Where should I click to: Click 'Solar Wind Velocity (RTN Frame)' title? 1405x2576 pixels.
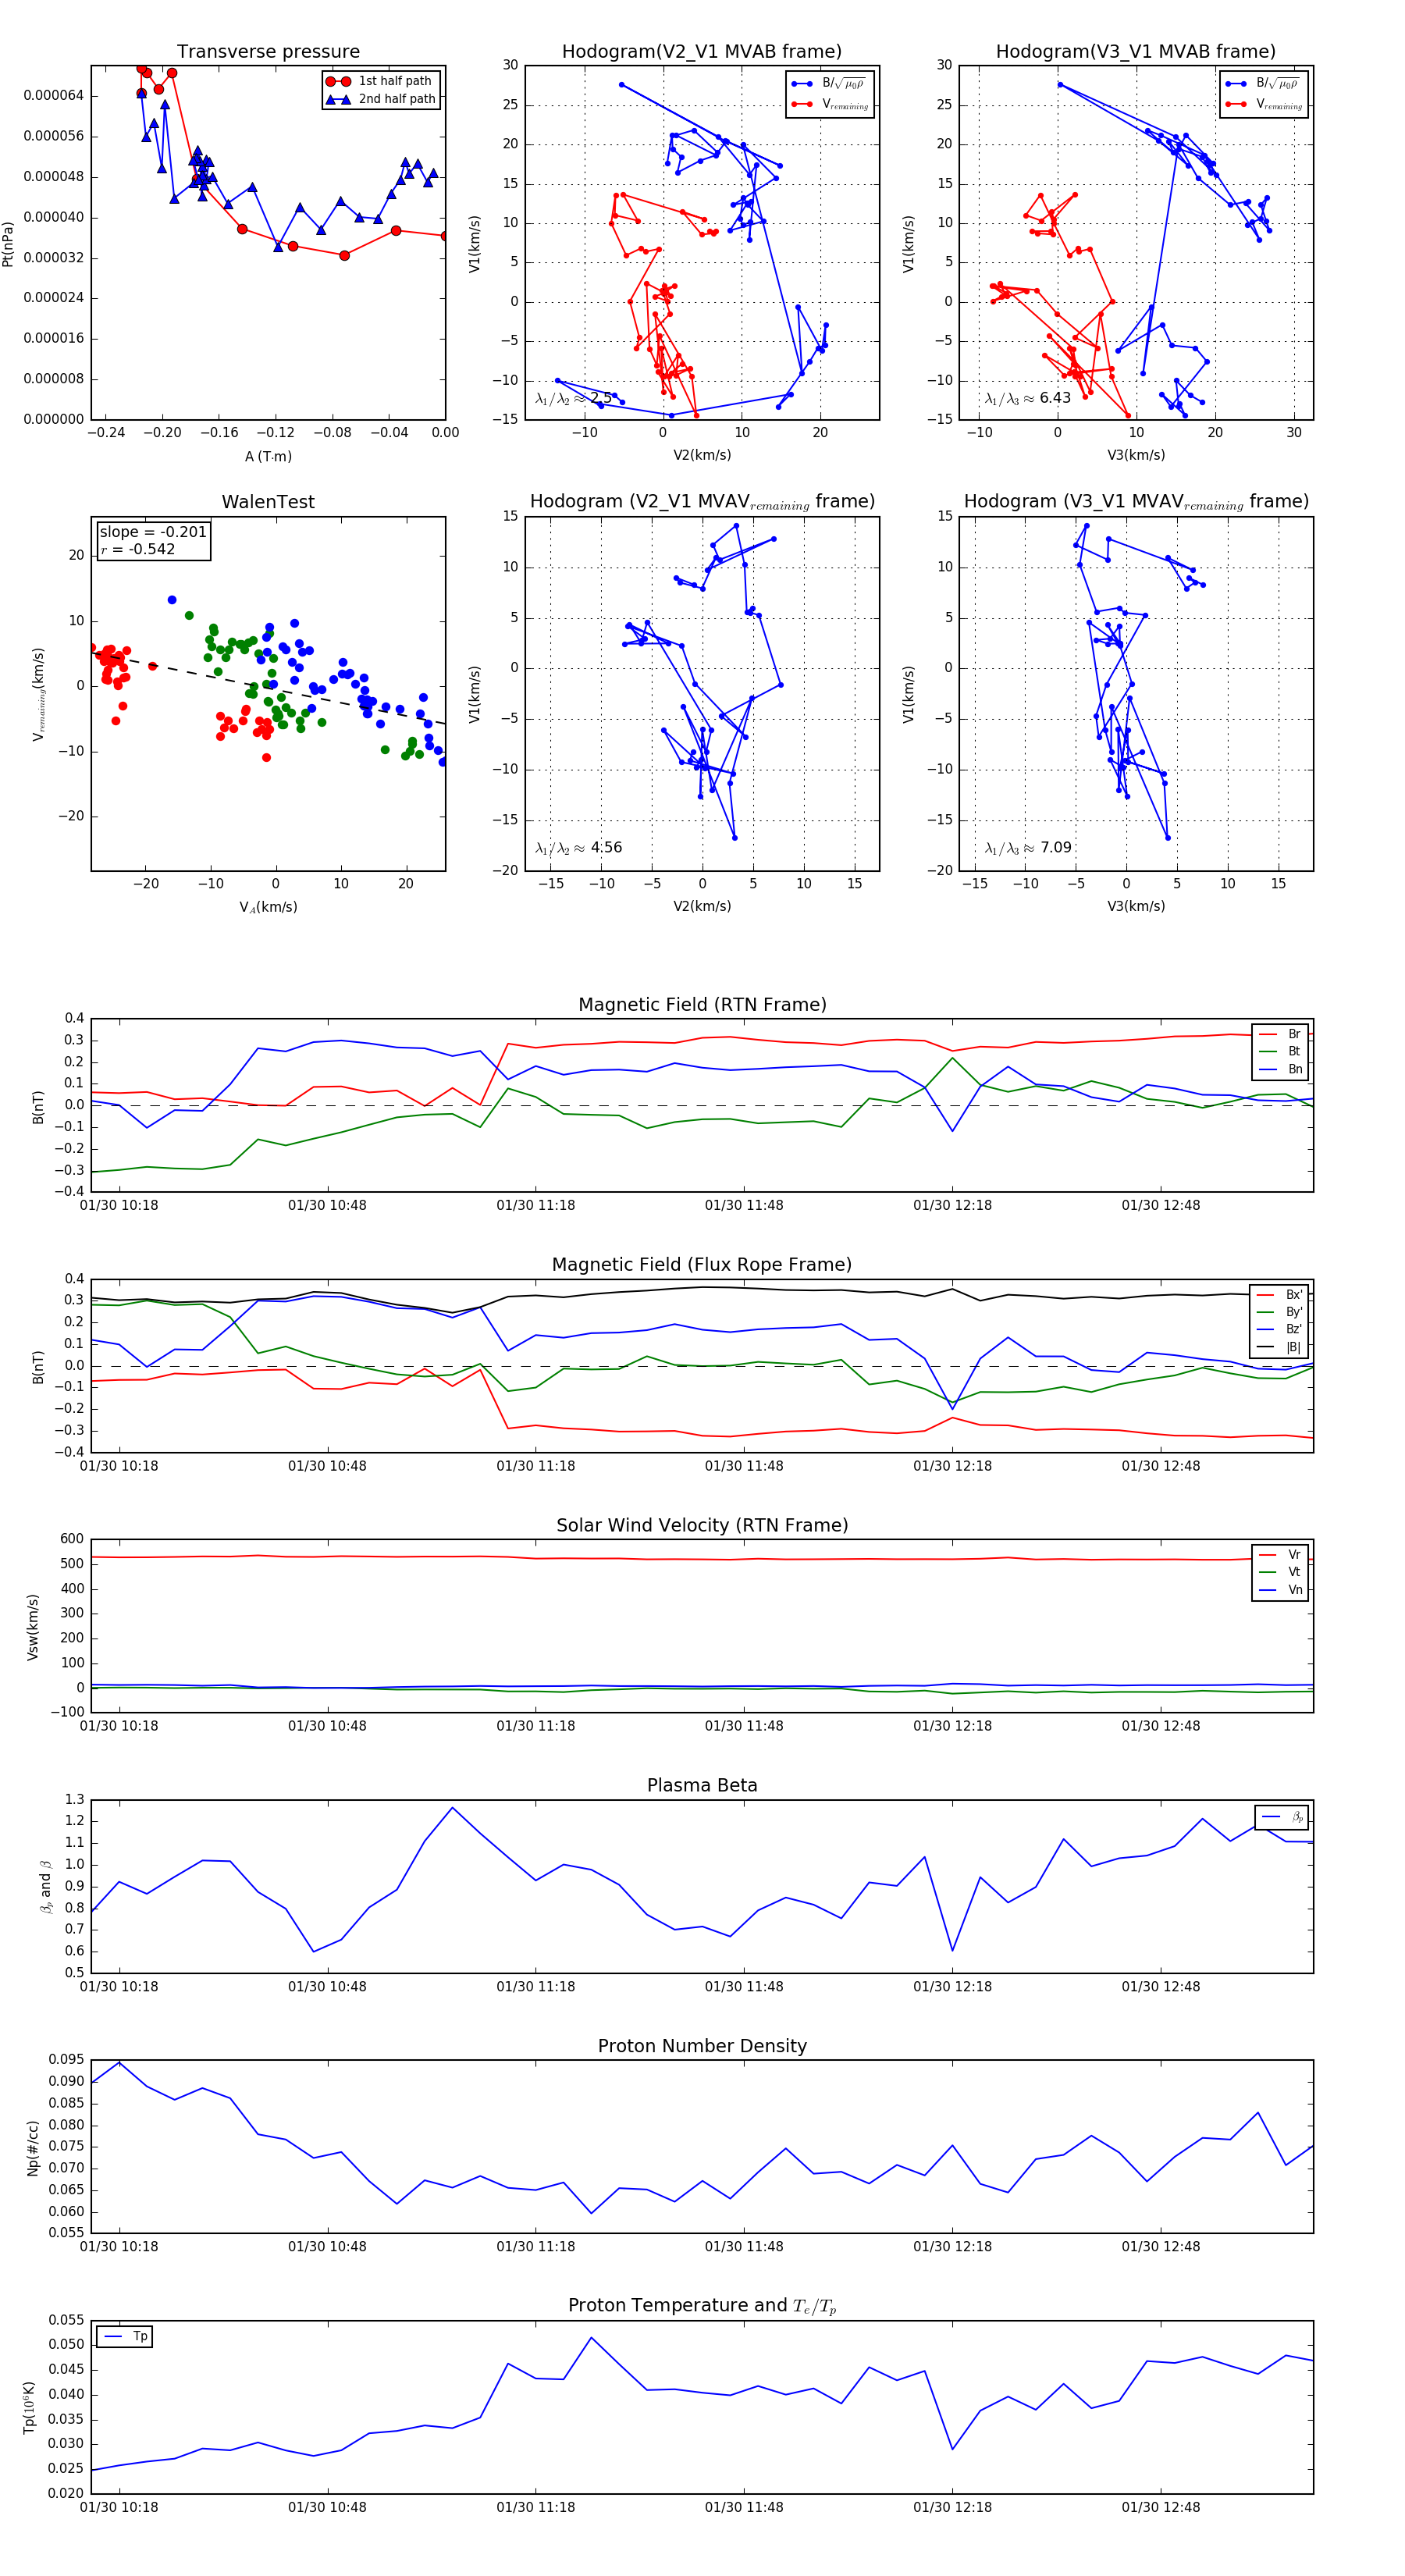coord(702,1525)
